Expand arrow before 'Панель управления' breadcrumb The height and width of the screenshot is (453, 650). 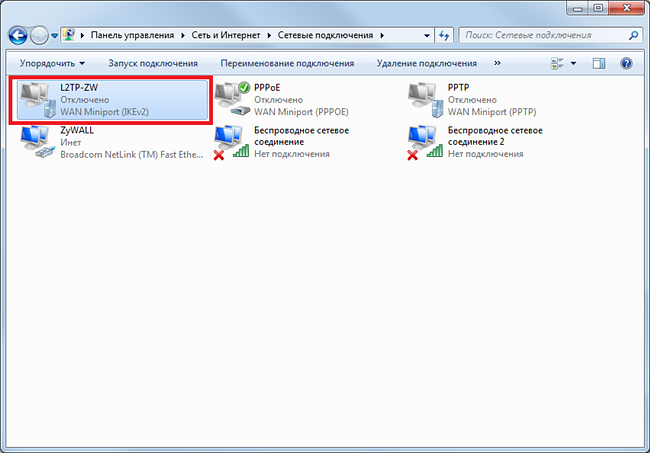point(82,36)
